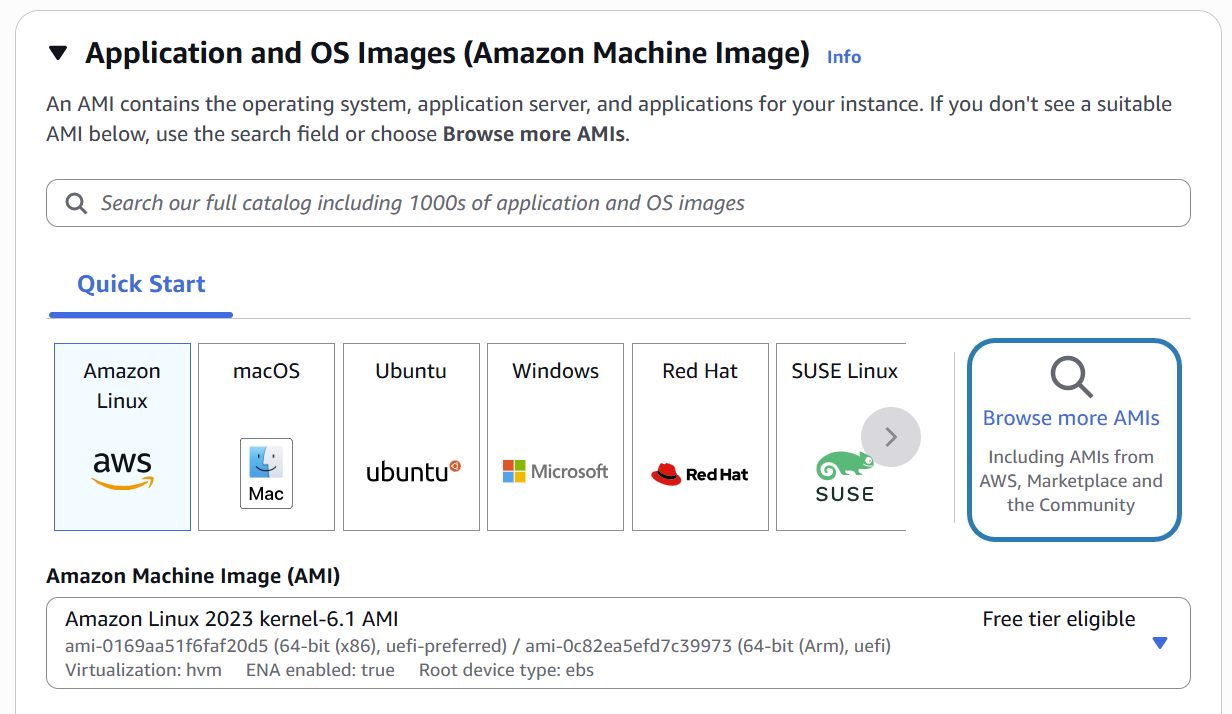This screenshot has height=714, width=1232.
Task: Click the search icon in catalog search bar
Action: coord(76,203)
